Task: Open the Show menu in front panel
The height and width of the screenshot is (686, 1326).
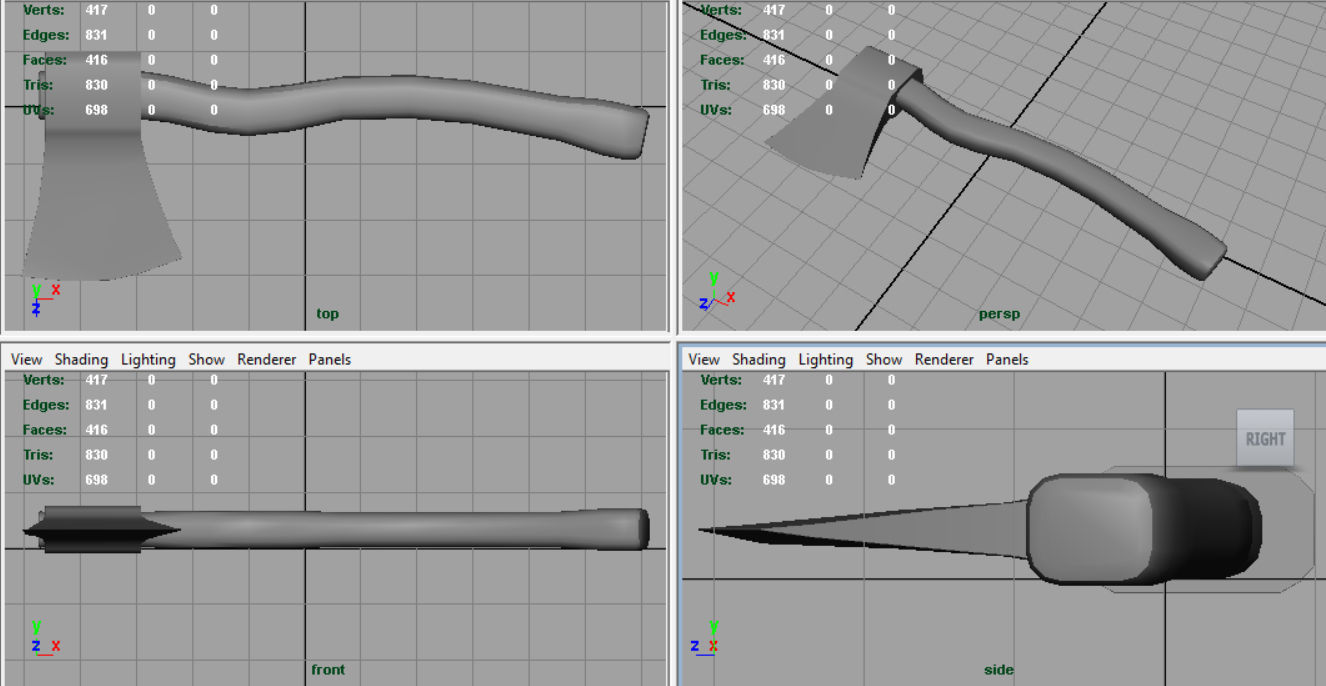Action: tap(206, 359)
